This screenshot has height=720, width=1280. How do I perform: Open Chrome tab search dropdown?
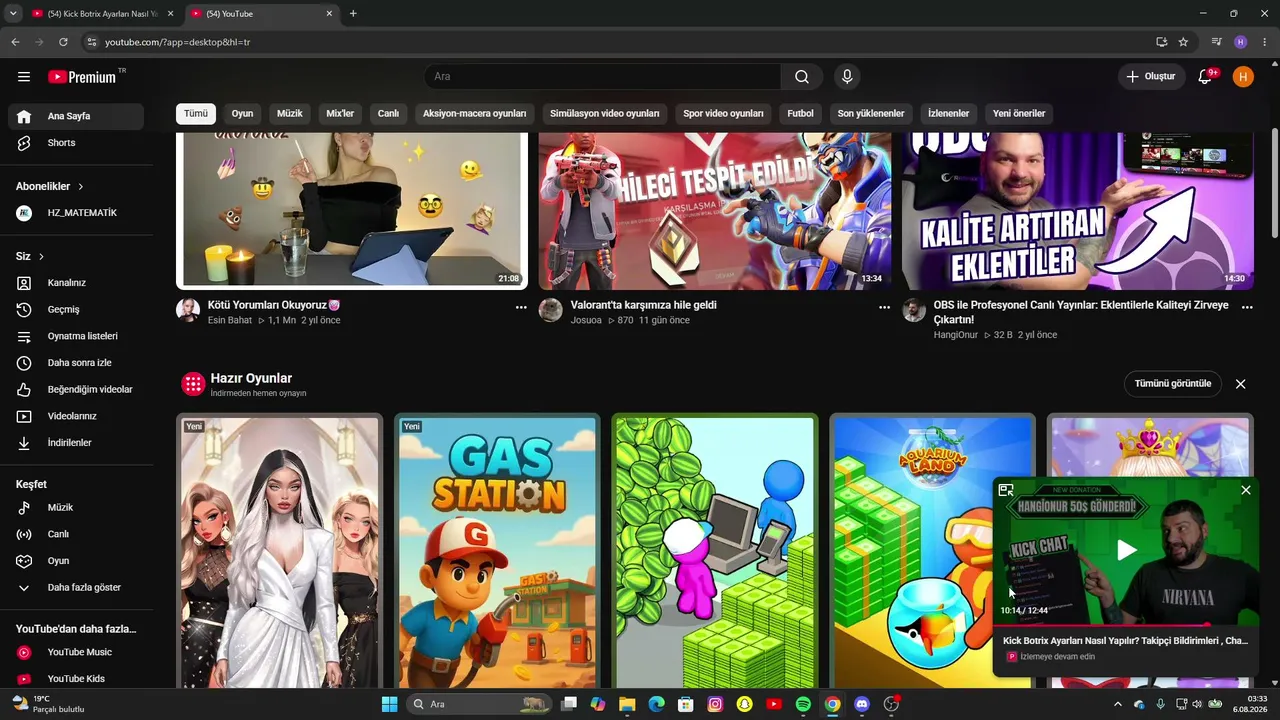(x=13, y=14)
